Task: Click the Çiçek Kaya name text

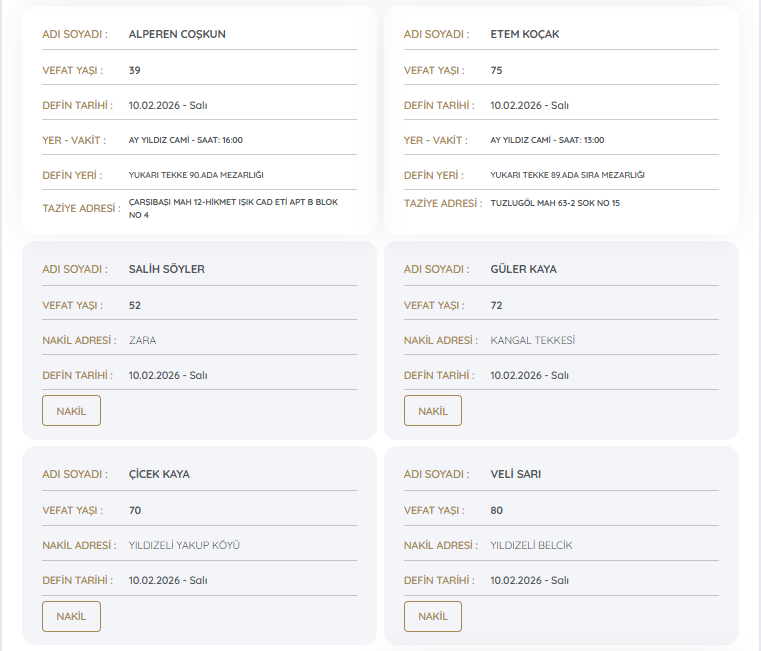Action: click(x=159, y=474)
